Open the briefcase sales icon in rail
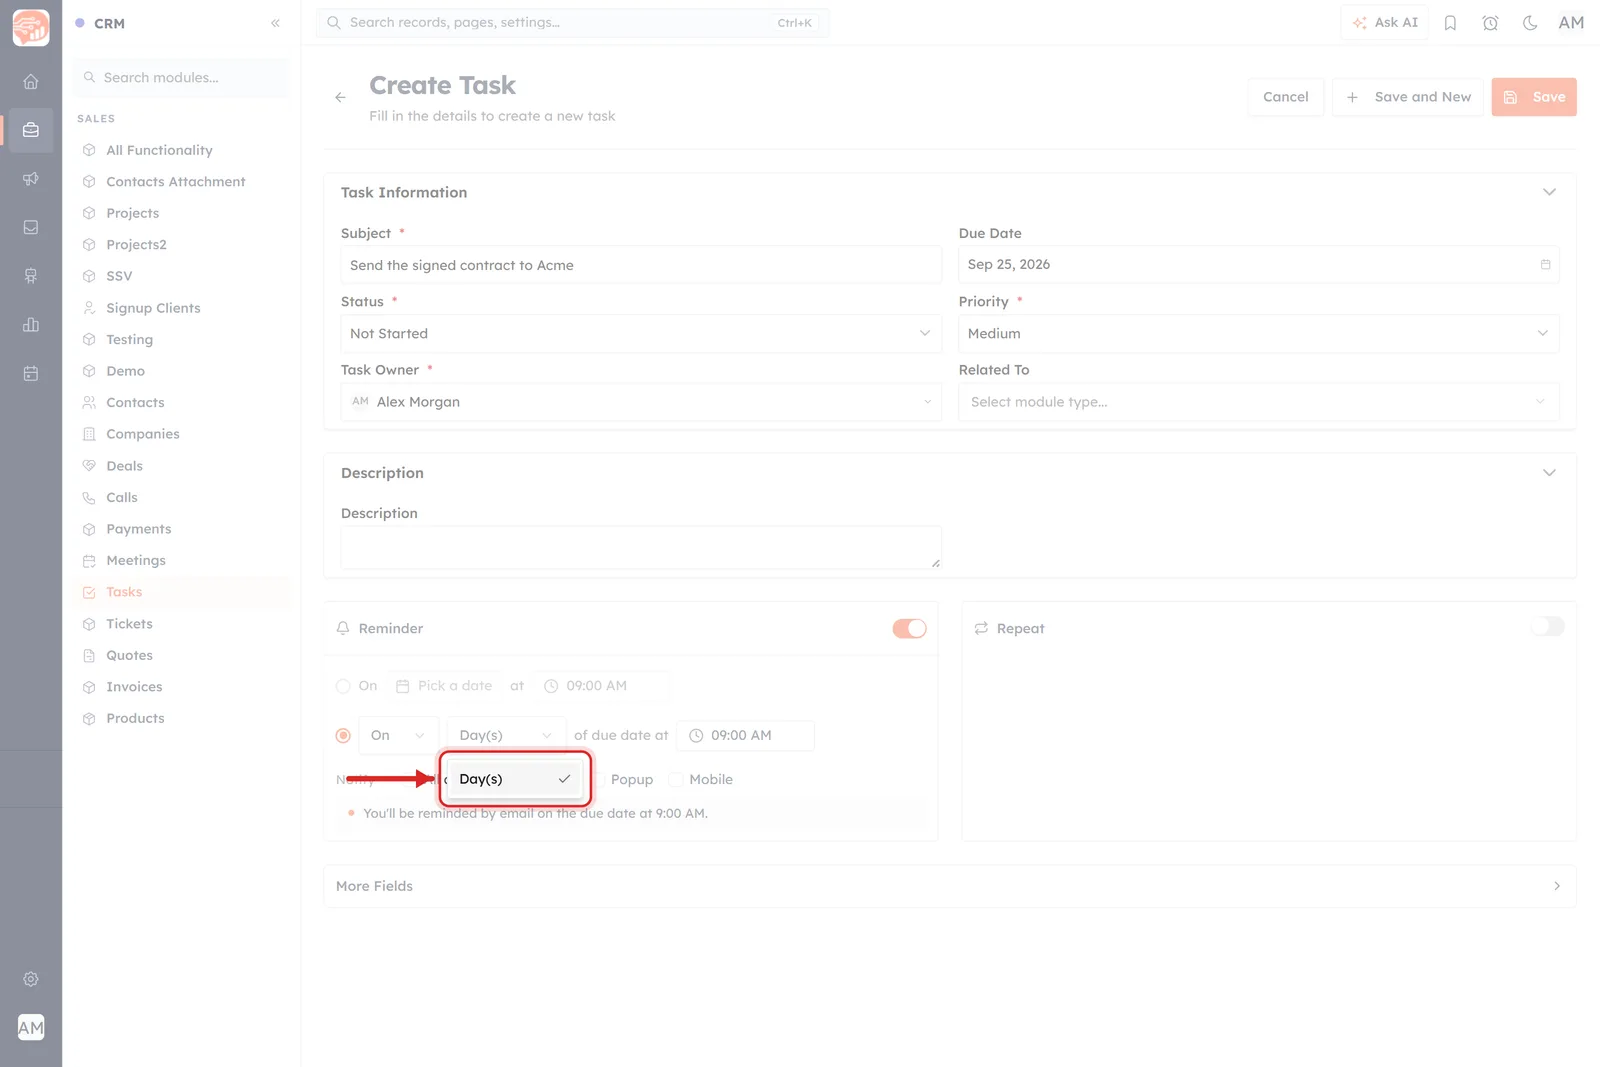Viewport: 1600px width, 1067px height. (x=31, y=130)
